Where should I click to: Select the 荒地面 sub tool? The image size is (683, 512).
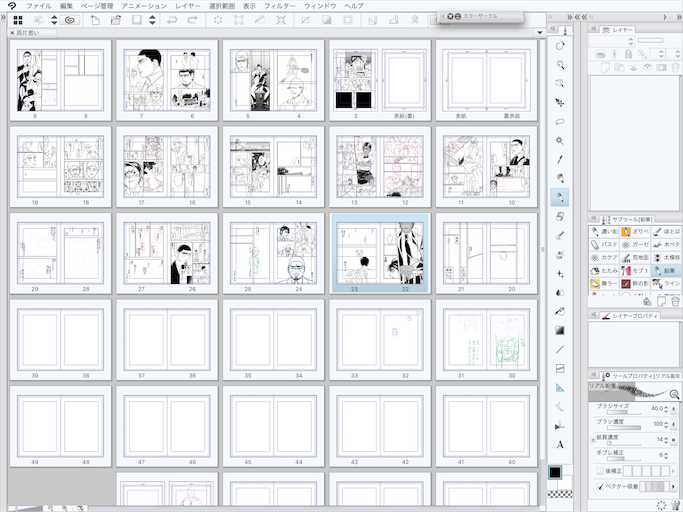[635, 258]
